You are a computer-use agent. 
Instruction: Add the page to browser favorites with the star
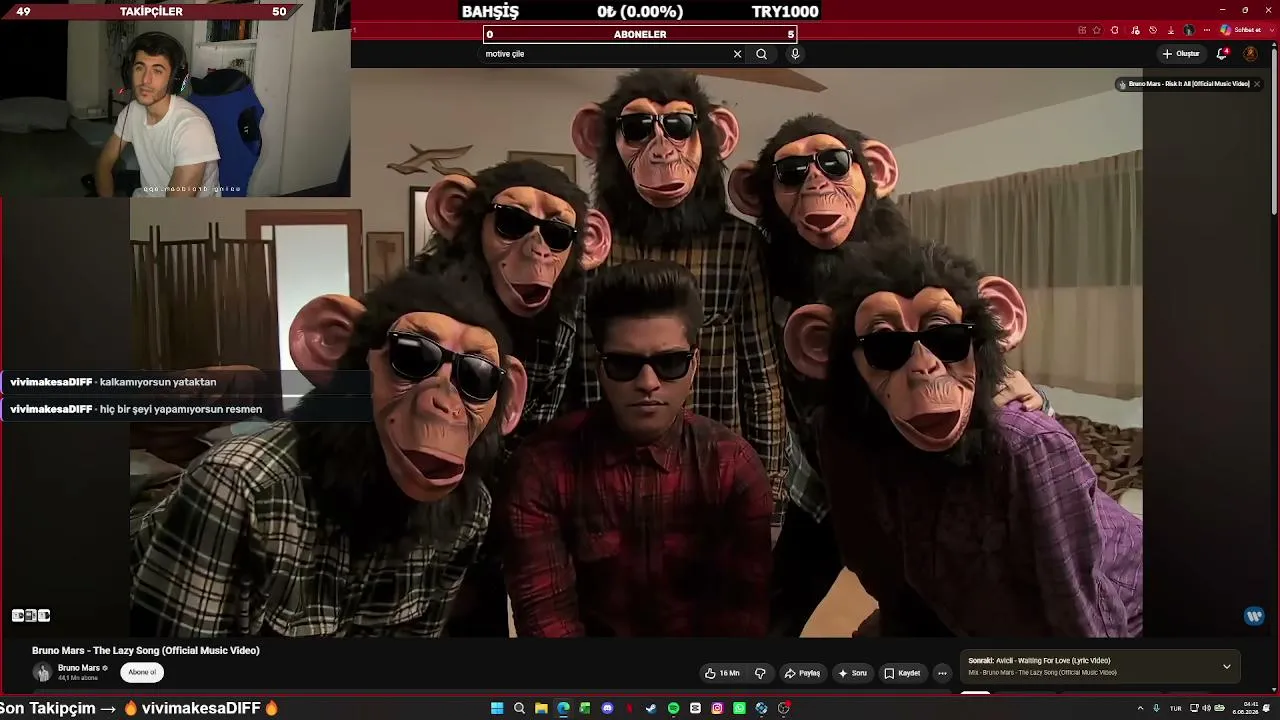[1097, 30]
